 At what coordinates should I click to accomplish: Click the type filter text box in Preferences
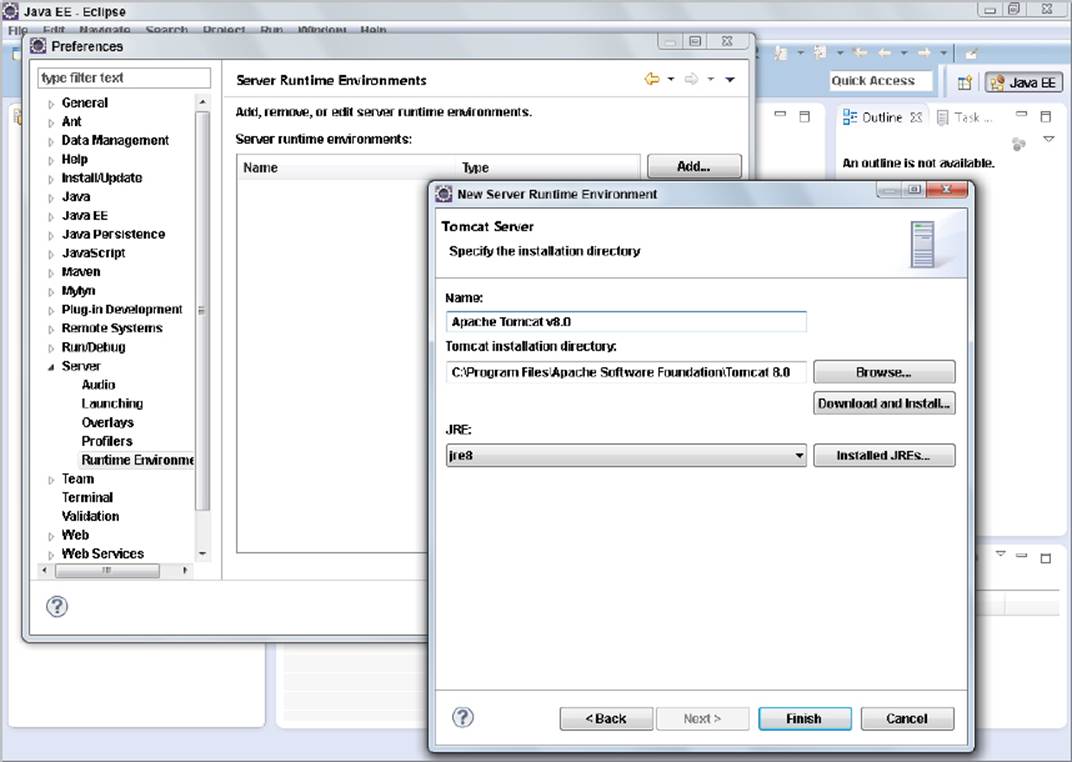124,78
